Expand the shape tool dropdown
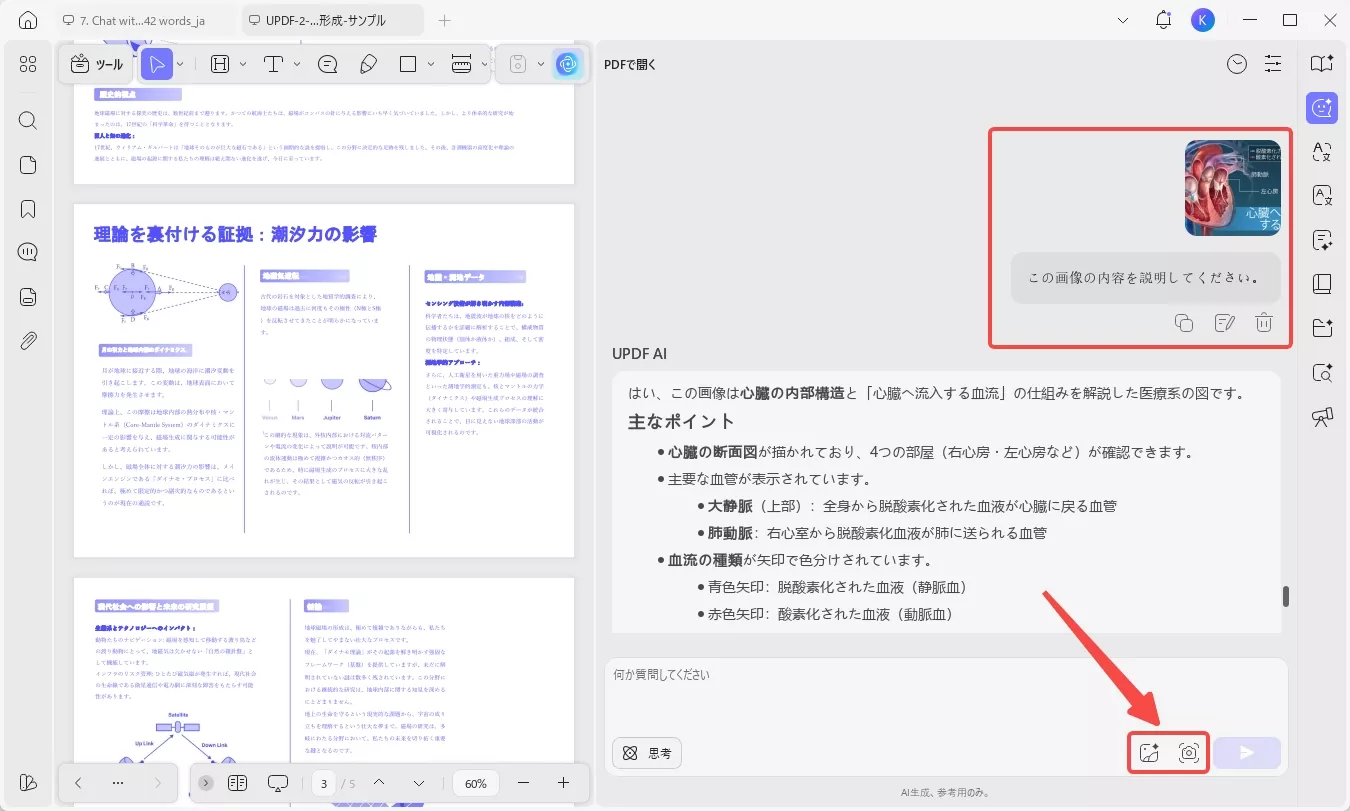Viewport: 1350px width, 811px height. click(x=431, y=64)
